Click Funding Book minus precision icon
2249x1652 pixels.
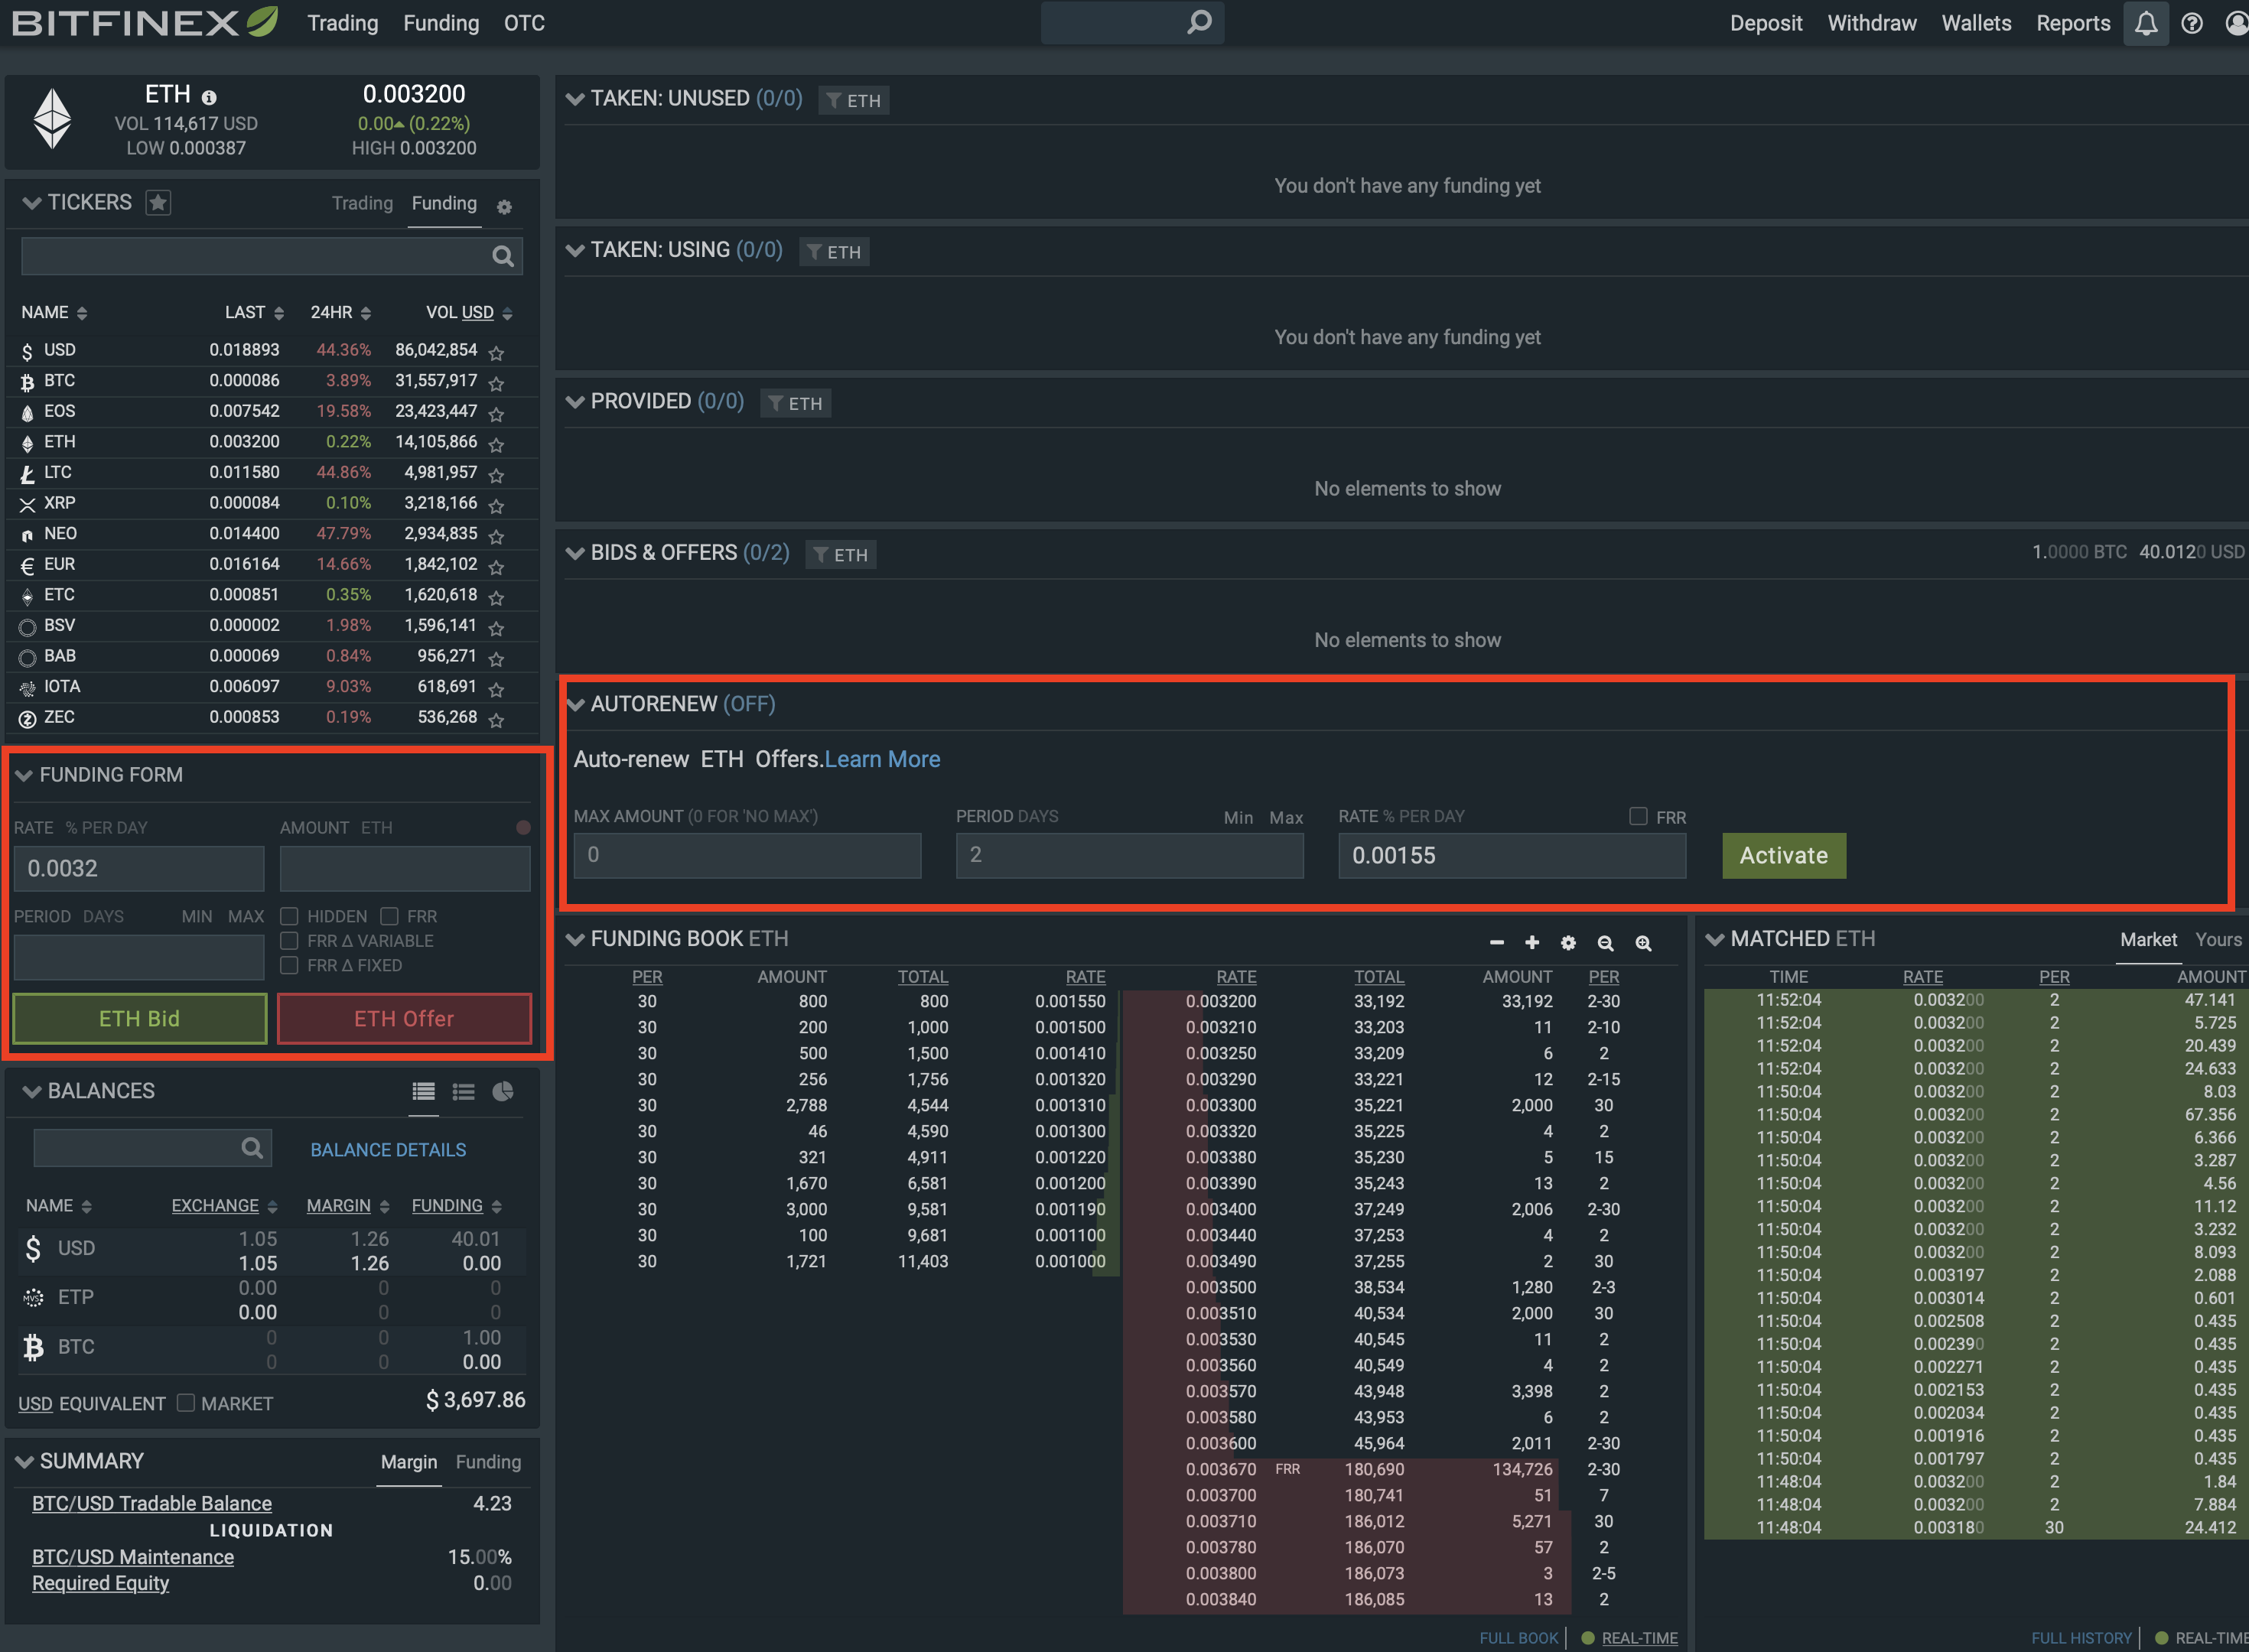tap(1496, 942)
